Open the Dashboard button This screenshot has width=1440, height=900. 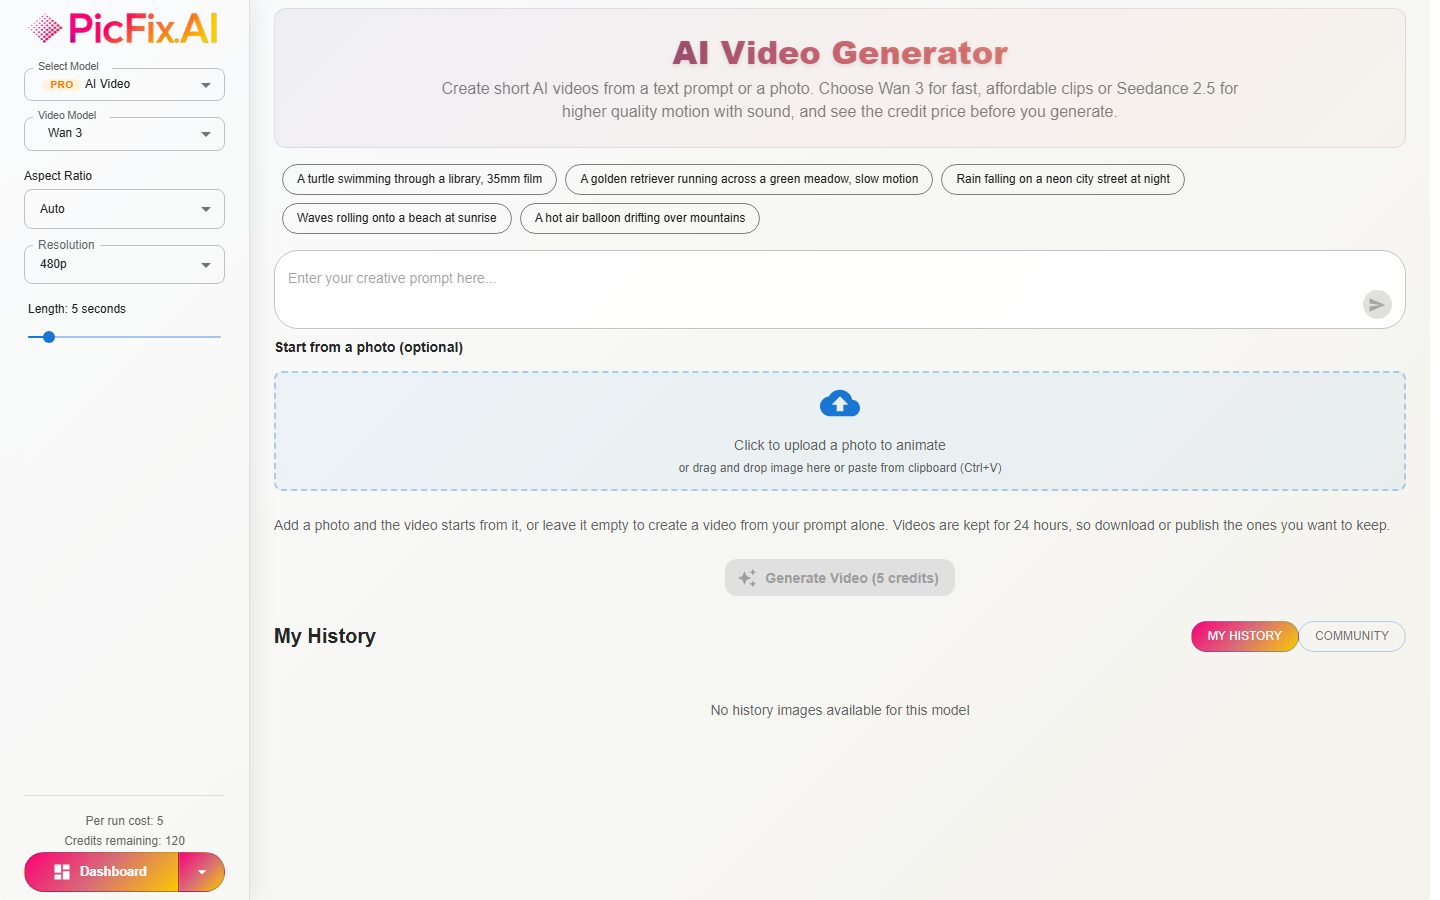coord(101,872)
